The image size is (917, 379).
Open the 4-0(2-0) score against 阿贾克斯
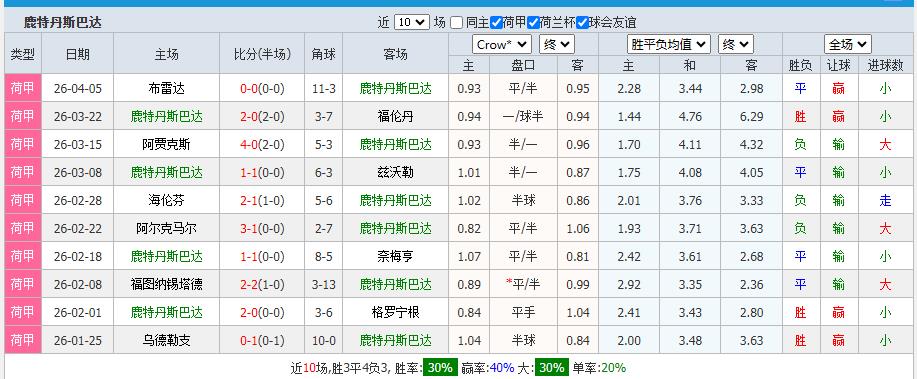(262, 144)
